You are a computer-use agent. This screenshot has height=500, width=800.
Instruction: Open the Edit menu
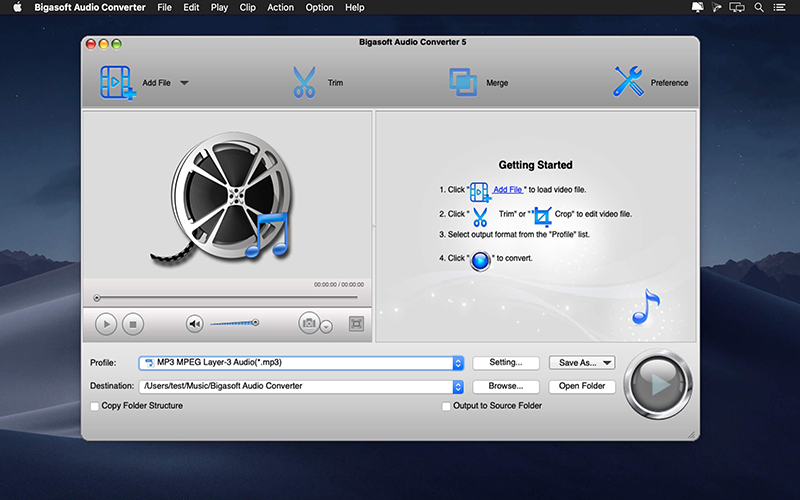[x=191, y=7]
